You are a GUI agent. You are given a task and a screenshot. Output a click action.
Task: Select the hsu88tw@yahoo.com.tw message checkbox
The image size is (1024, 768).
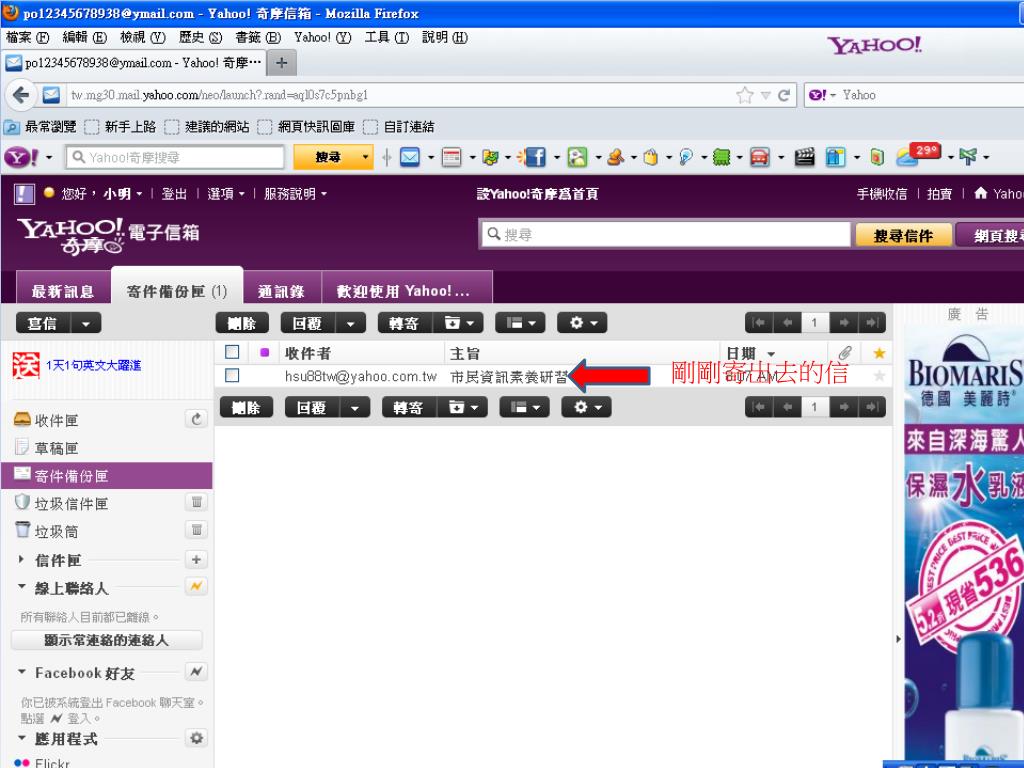(232, 376)
